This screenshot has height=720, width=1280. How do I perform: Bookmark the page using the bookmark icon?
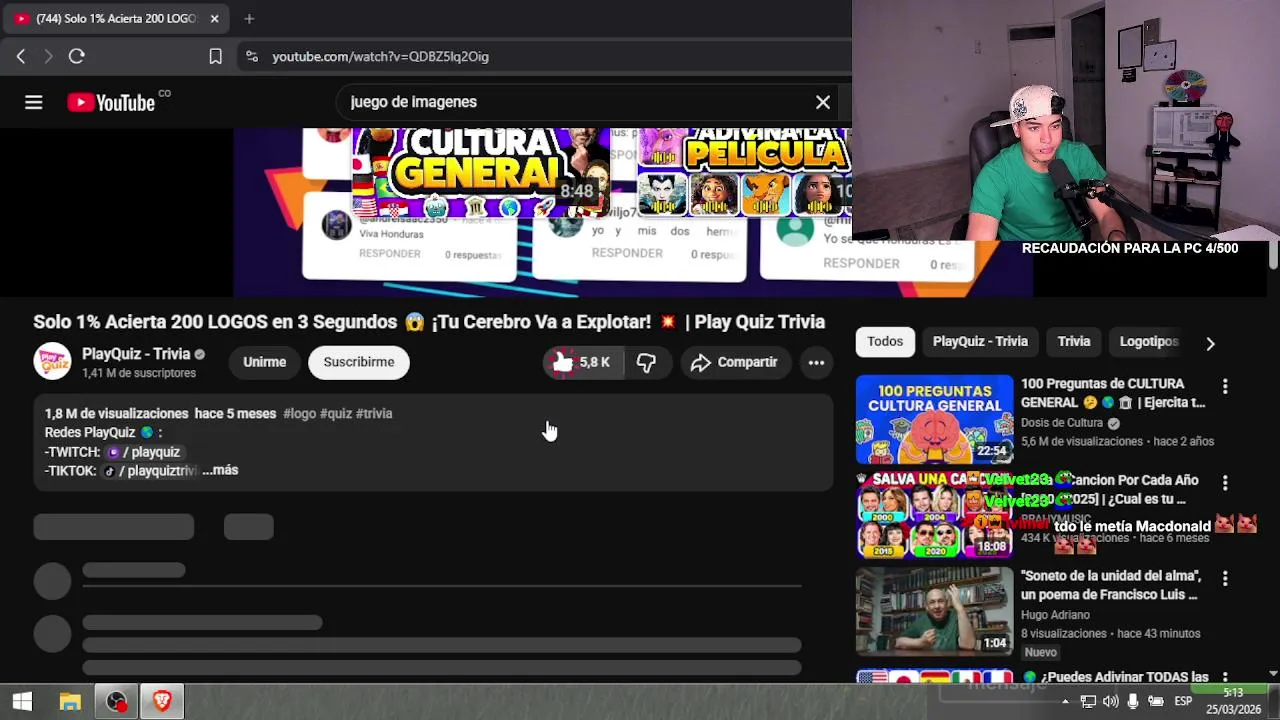point(215,57)
